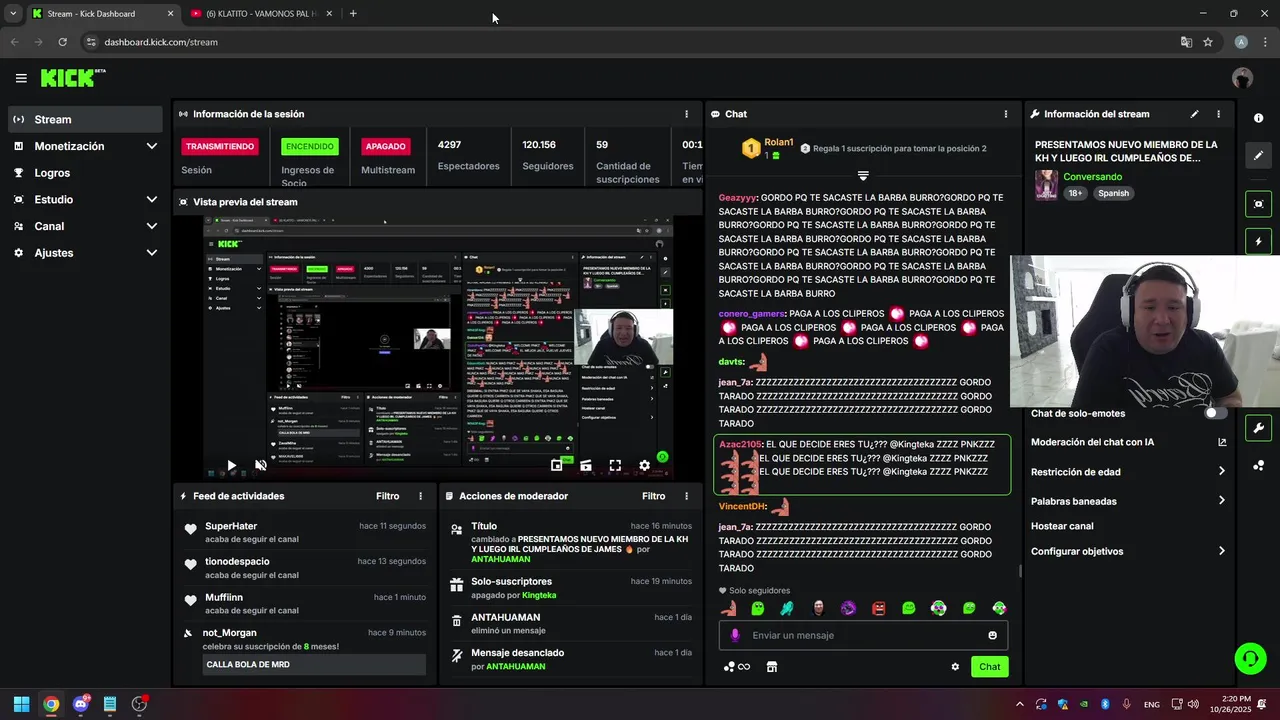
Task: Open the emoji picker in message box
Action: pos(992,635)
